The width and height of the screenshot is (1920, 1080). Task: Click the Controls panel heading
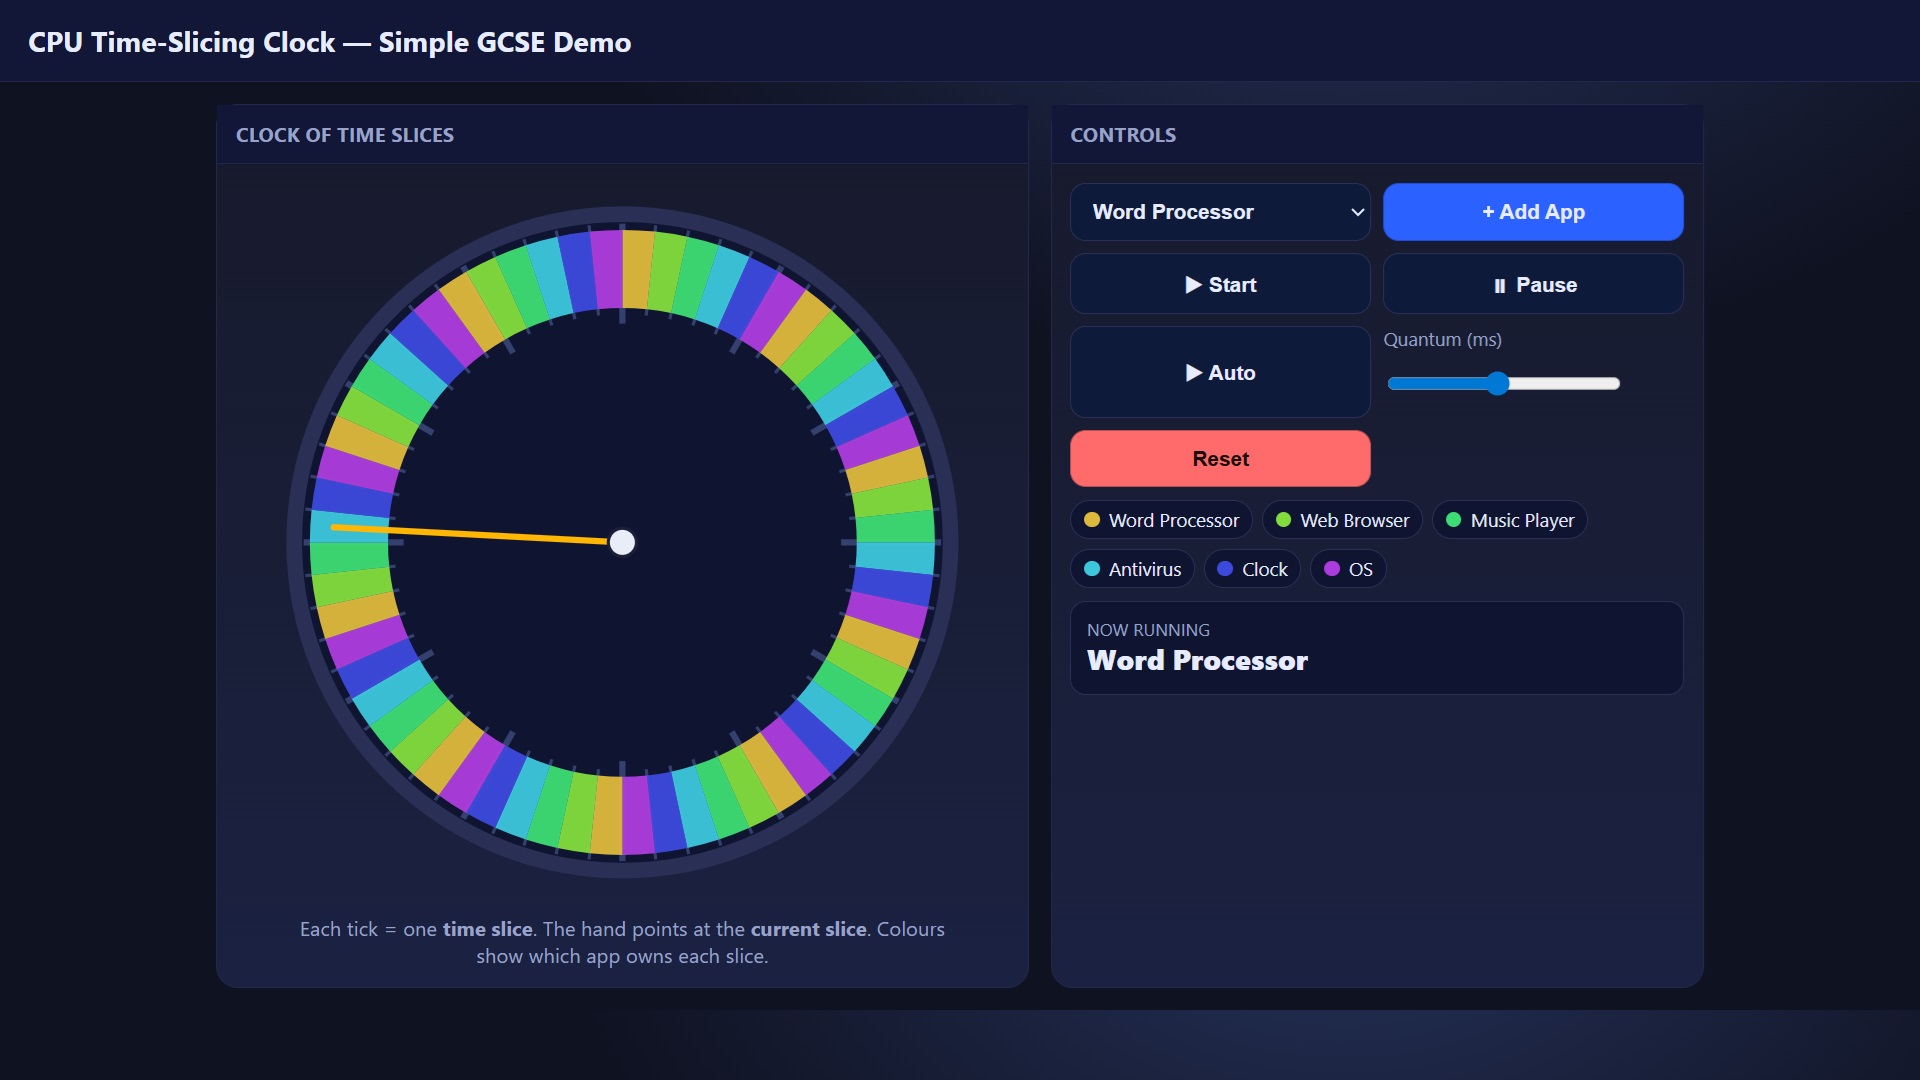click(1122, 135)
